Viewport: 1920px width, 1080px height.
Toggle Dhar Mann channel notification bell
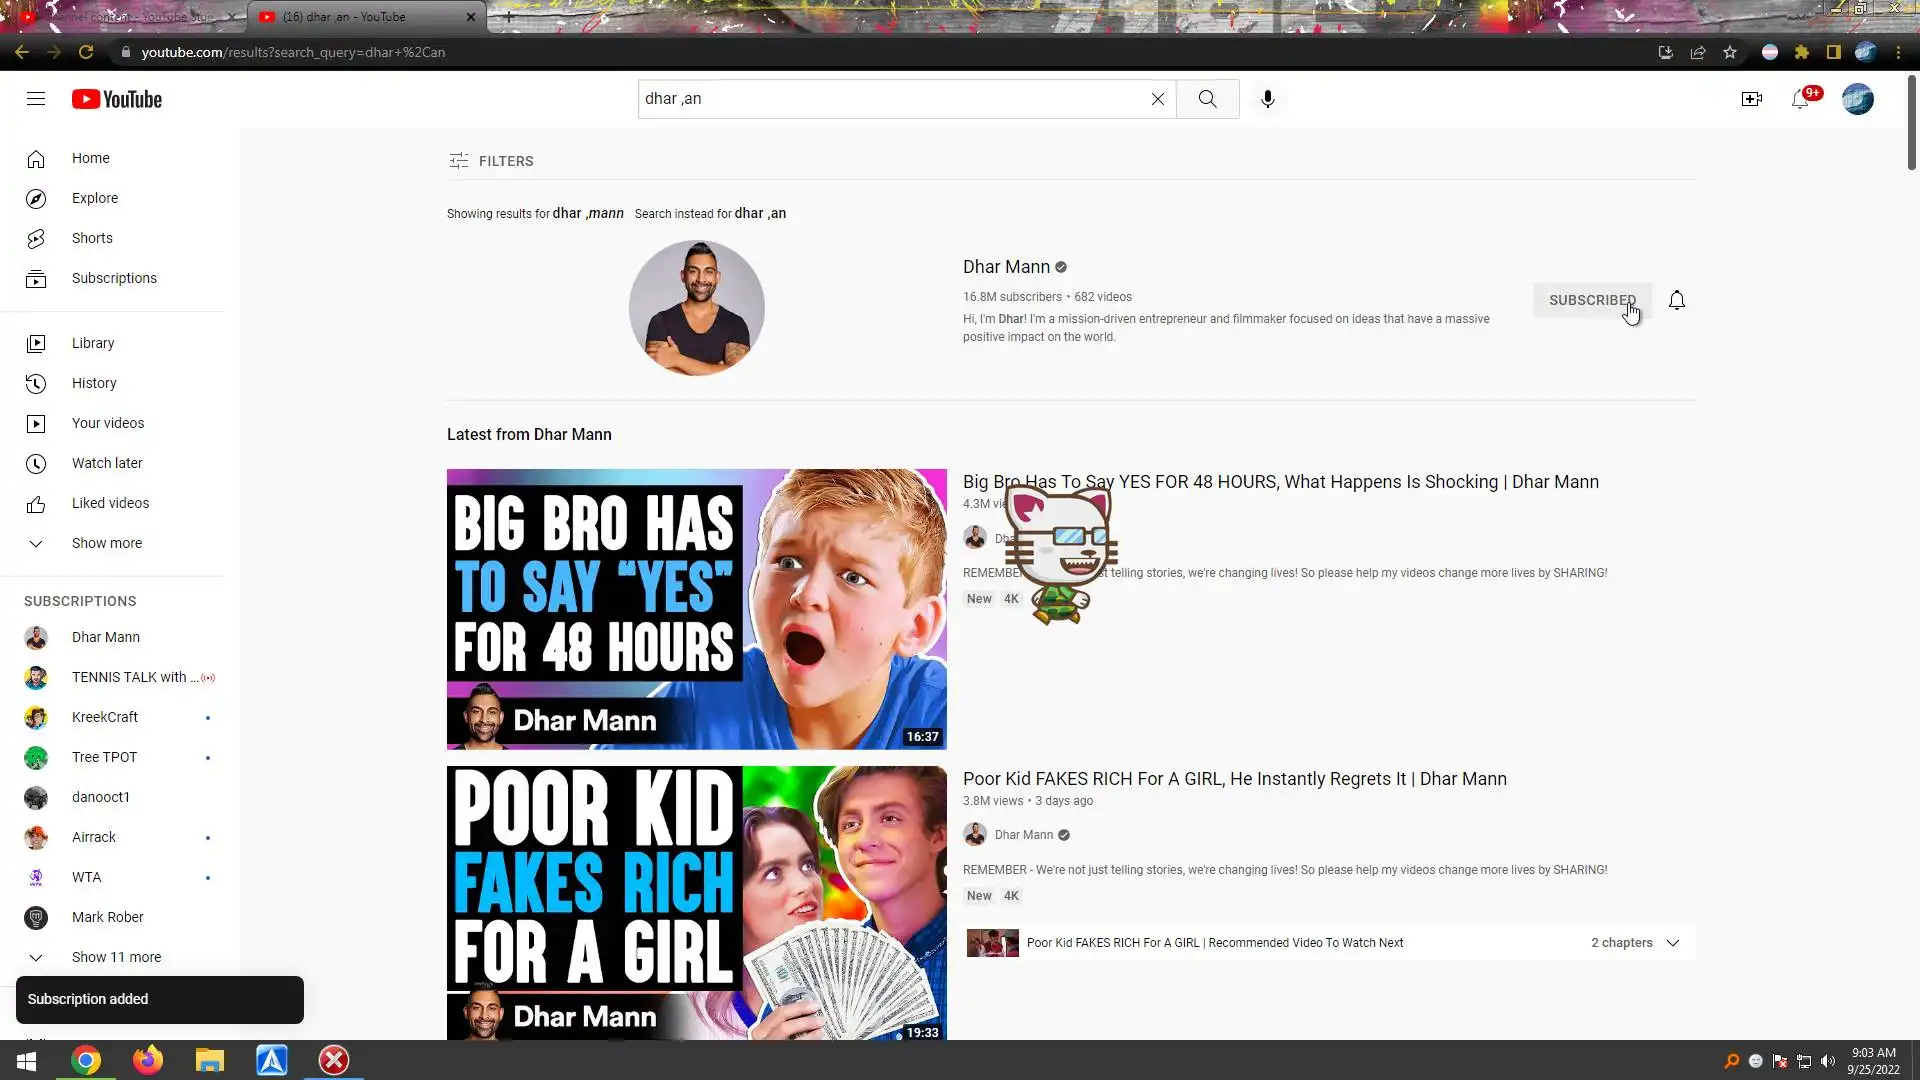pyautogui.click(x=1677, y=300)
